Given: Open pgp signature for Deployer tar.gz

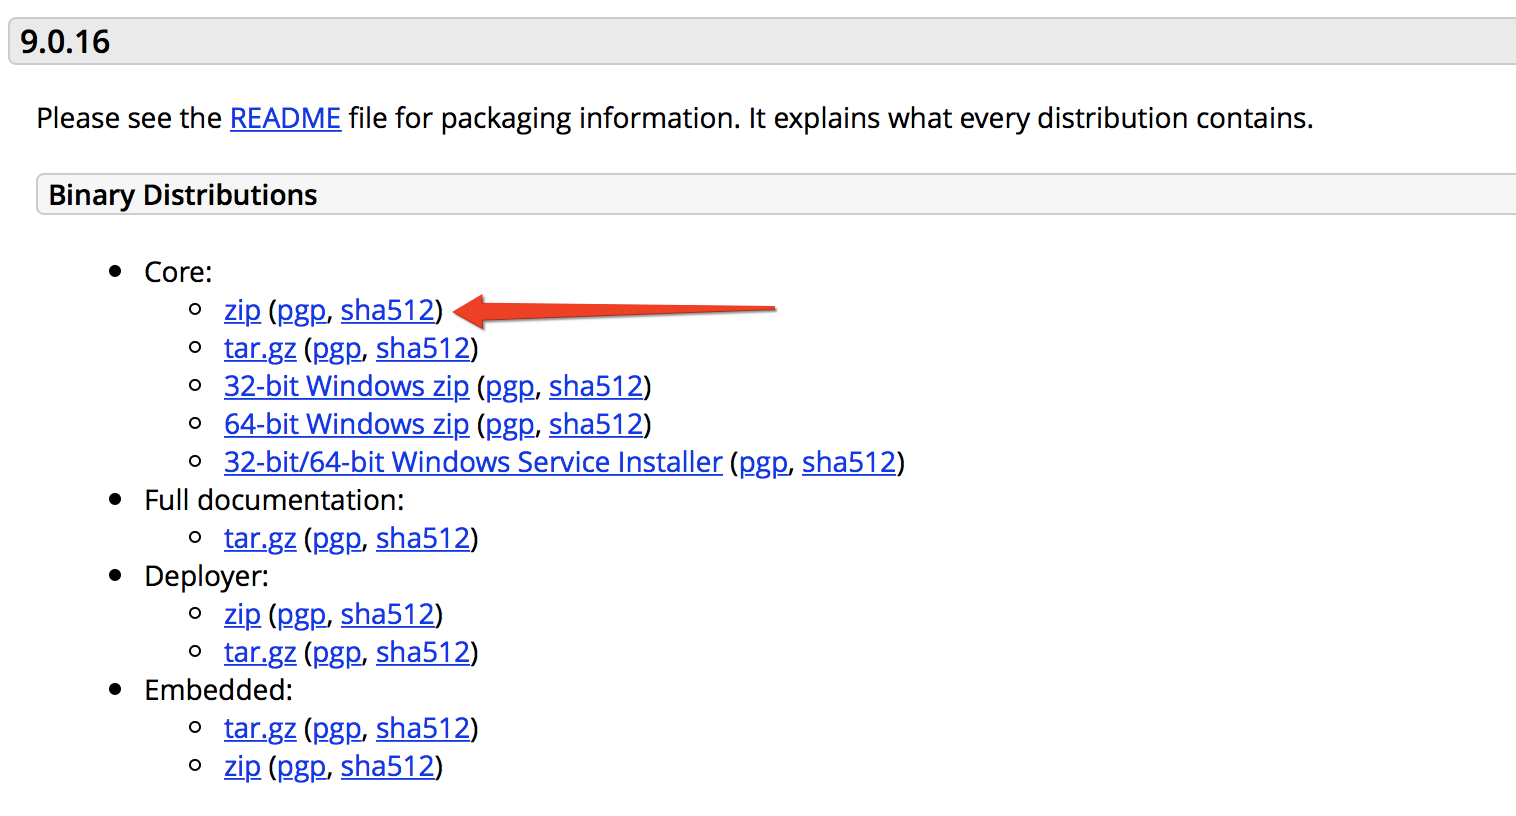Looking at the screenshot, I should coord(337,653).
